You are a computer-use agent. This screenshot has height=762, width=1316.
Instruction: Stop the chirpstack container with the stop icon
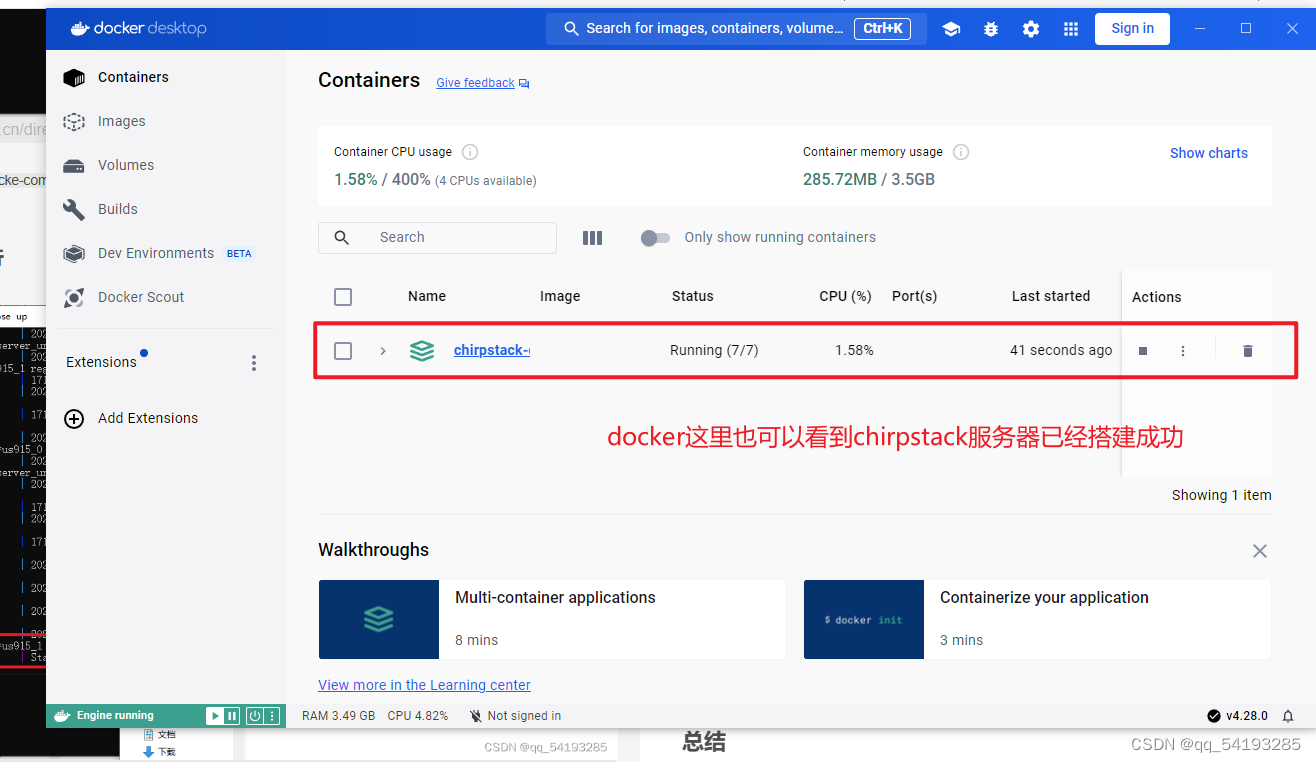point(1143,351)
